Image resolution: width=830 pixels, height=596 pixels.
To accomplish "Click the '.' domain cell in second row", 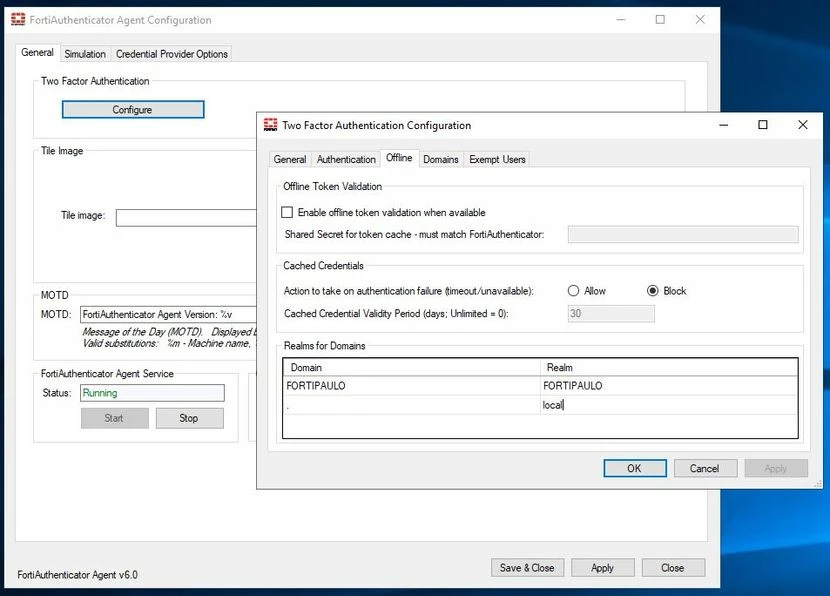I will click(411, 405).
